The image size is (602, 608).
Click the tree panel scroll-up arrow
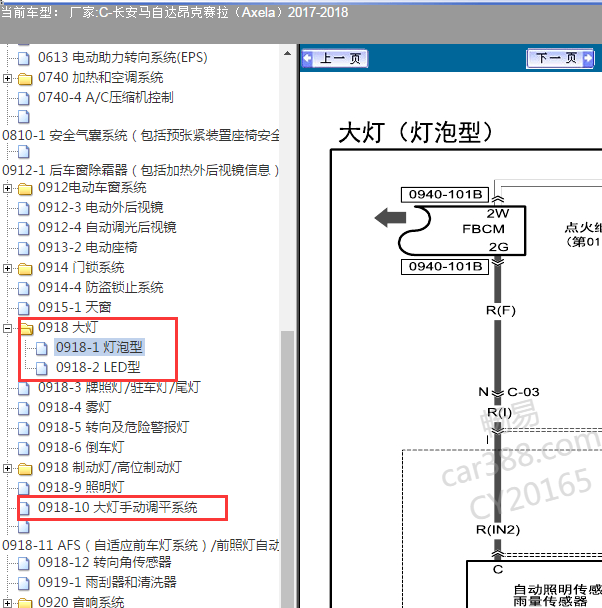[x=287, y=54]
